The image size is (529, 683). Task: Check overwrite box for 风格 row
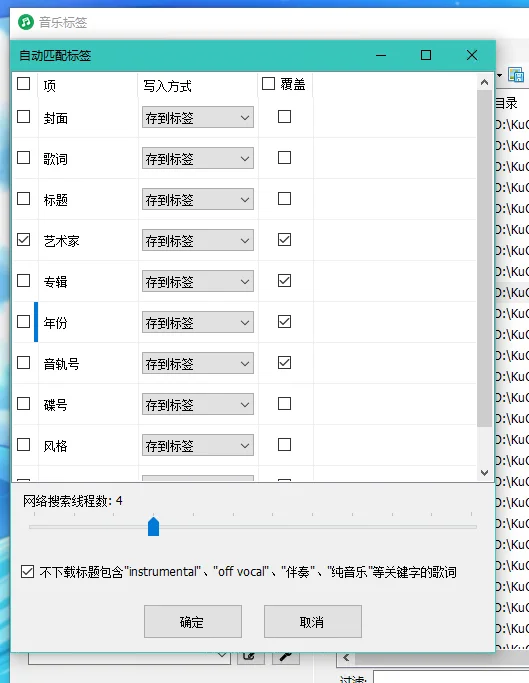(x=285, y=445)
